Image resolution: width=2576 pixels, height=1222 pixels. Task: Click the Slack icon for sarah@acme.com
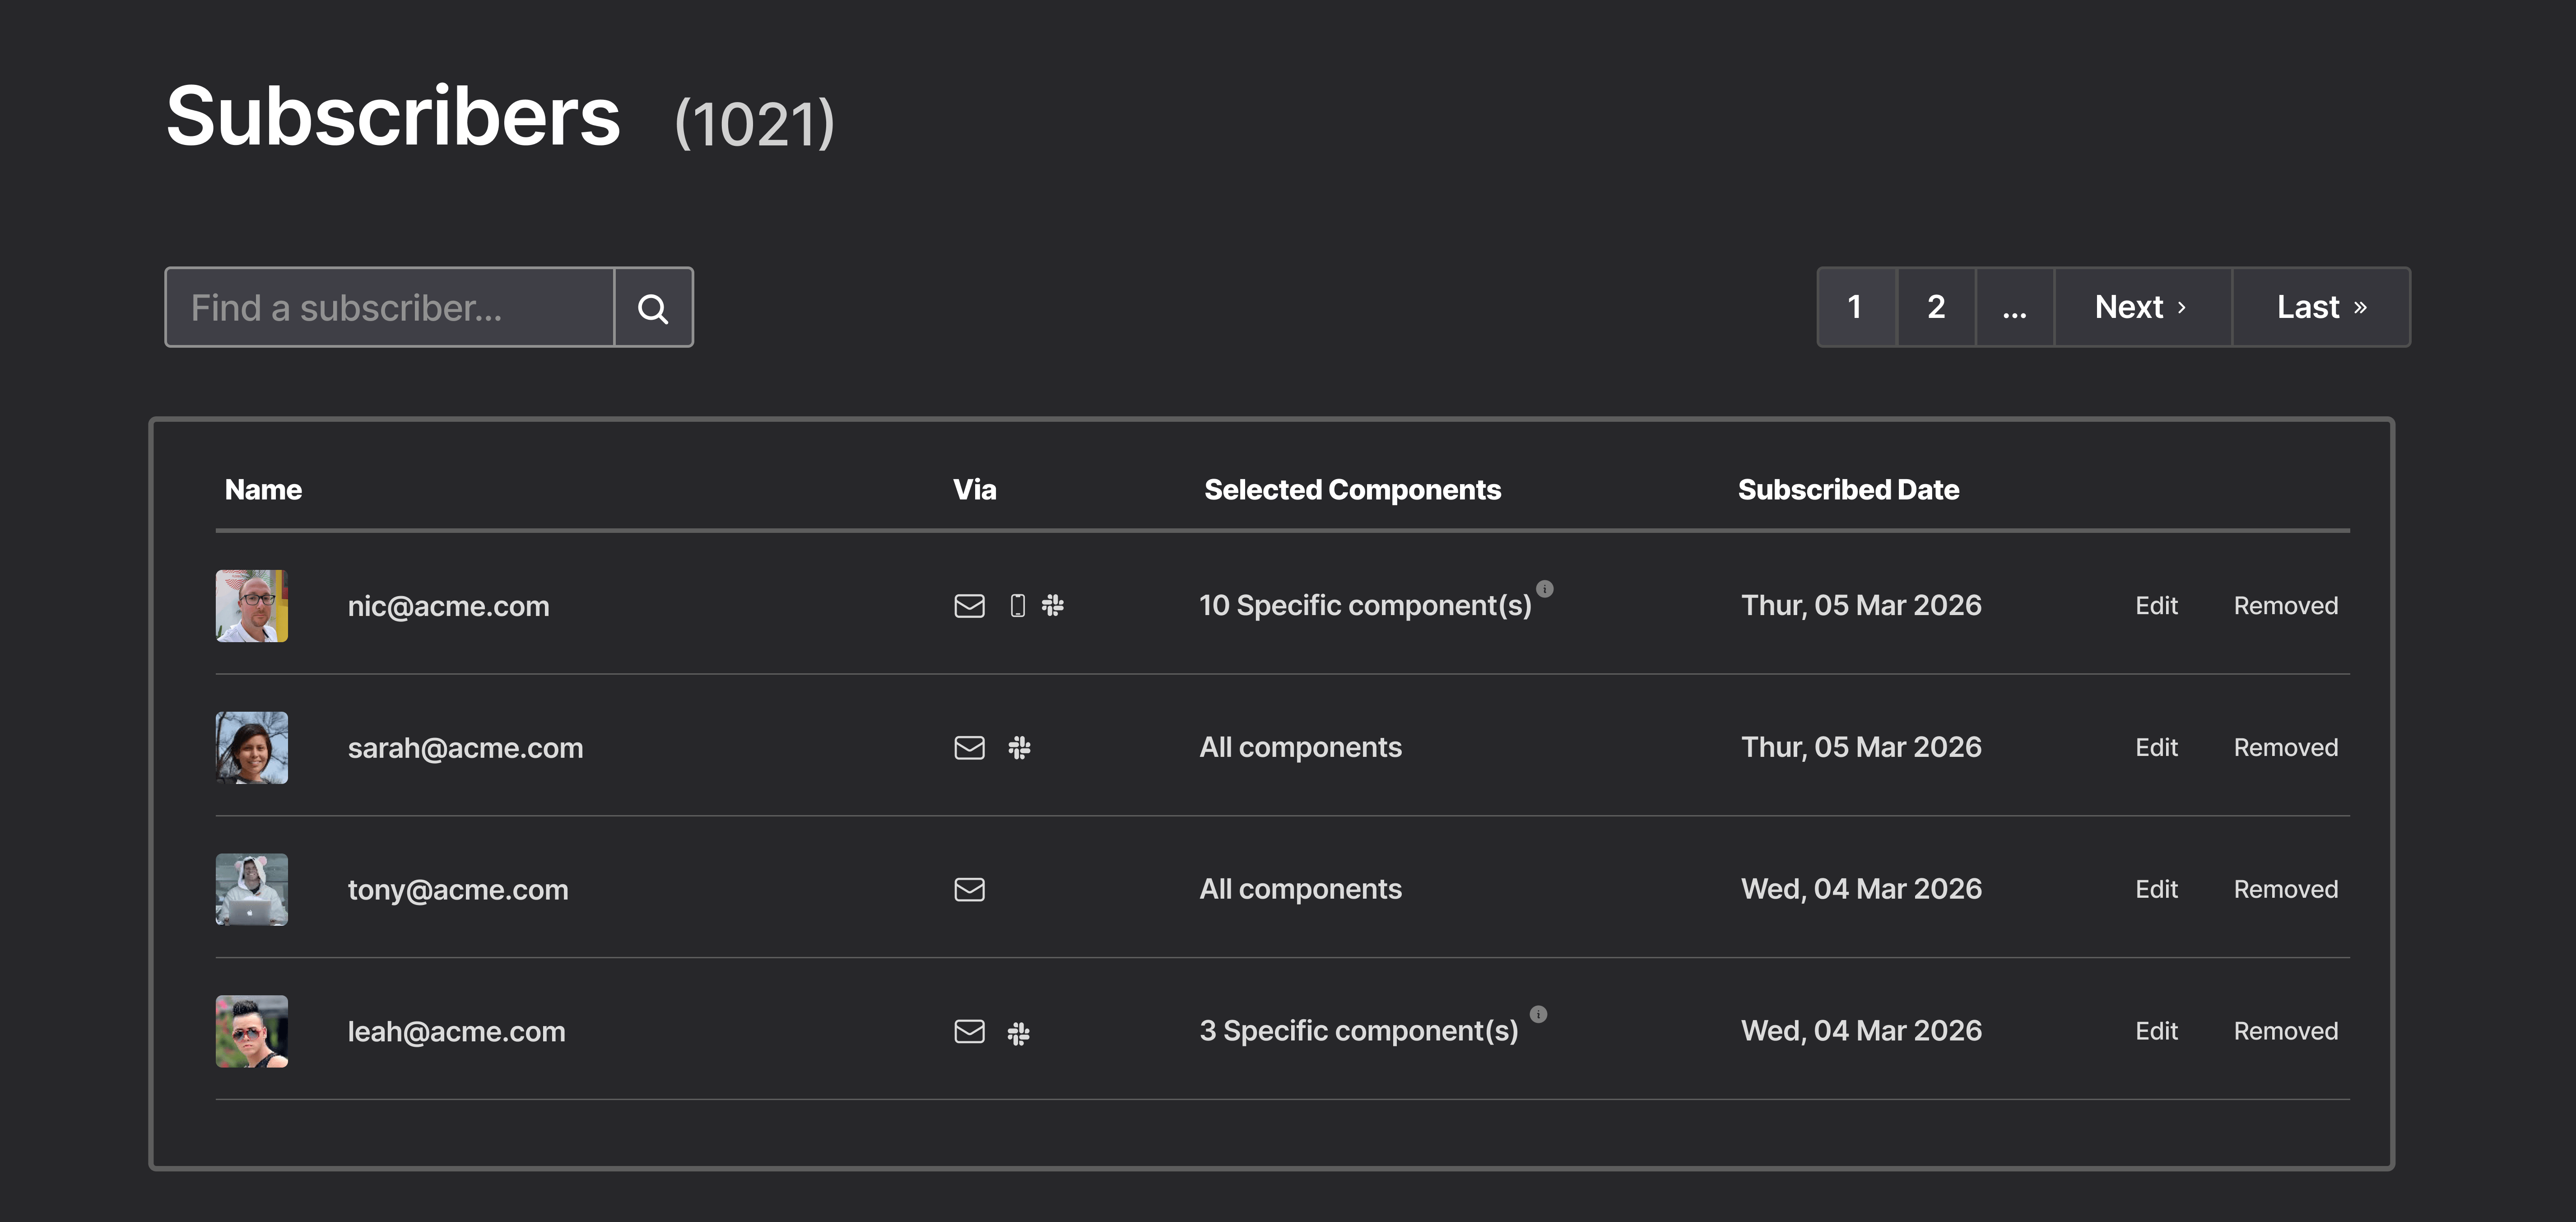(x=1020, y=747)
